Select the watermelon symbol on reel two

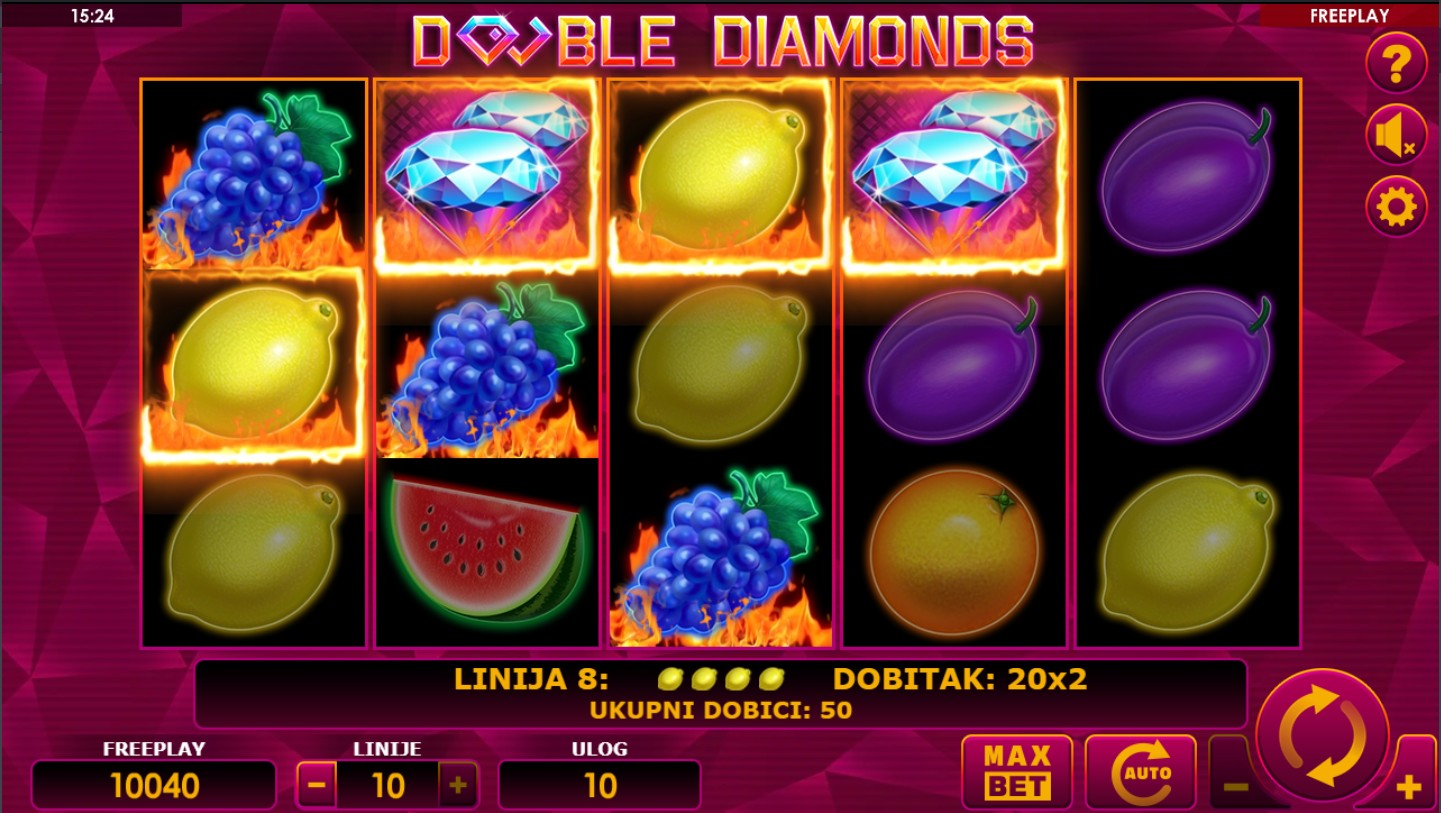(x=487, y=551)
